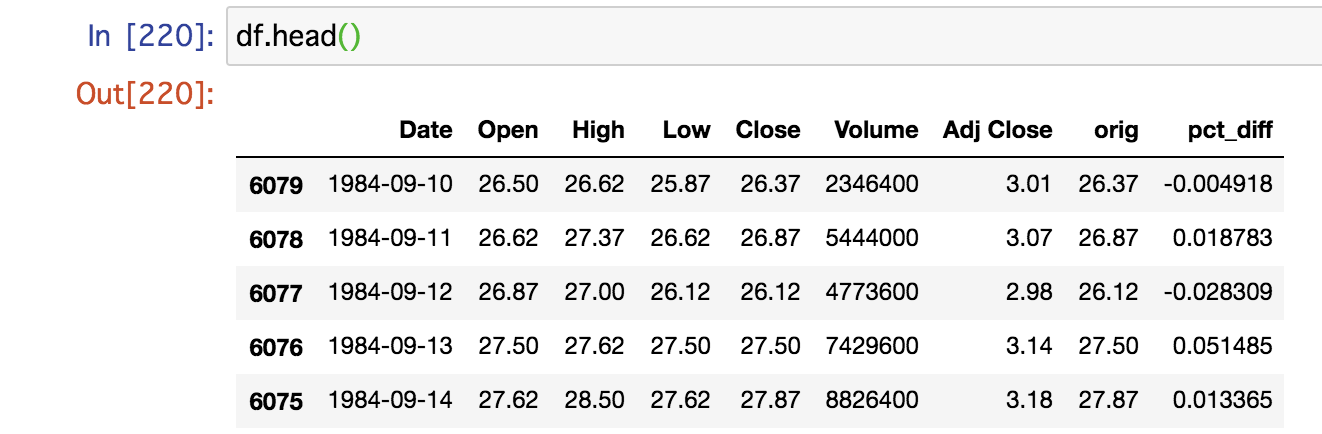This screenshot has height=434, width=1322.
Task: Click the Date column header
Action: point(425,130)
